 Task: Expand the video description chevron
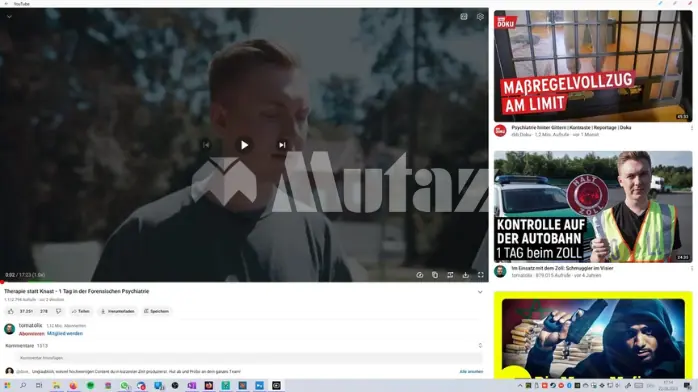click(x=480, y=292)
